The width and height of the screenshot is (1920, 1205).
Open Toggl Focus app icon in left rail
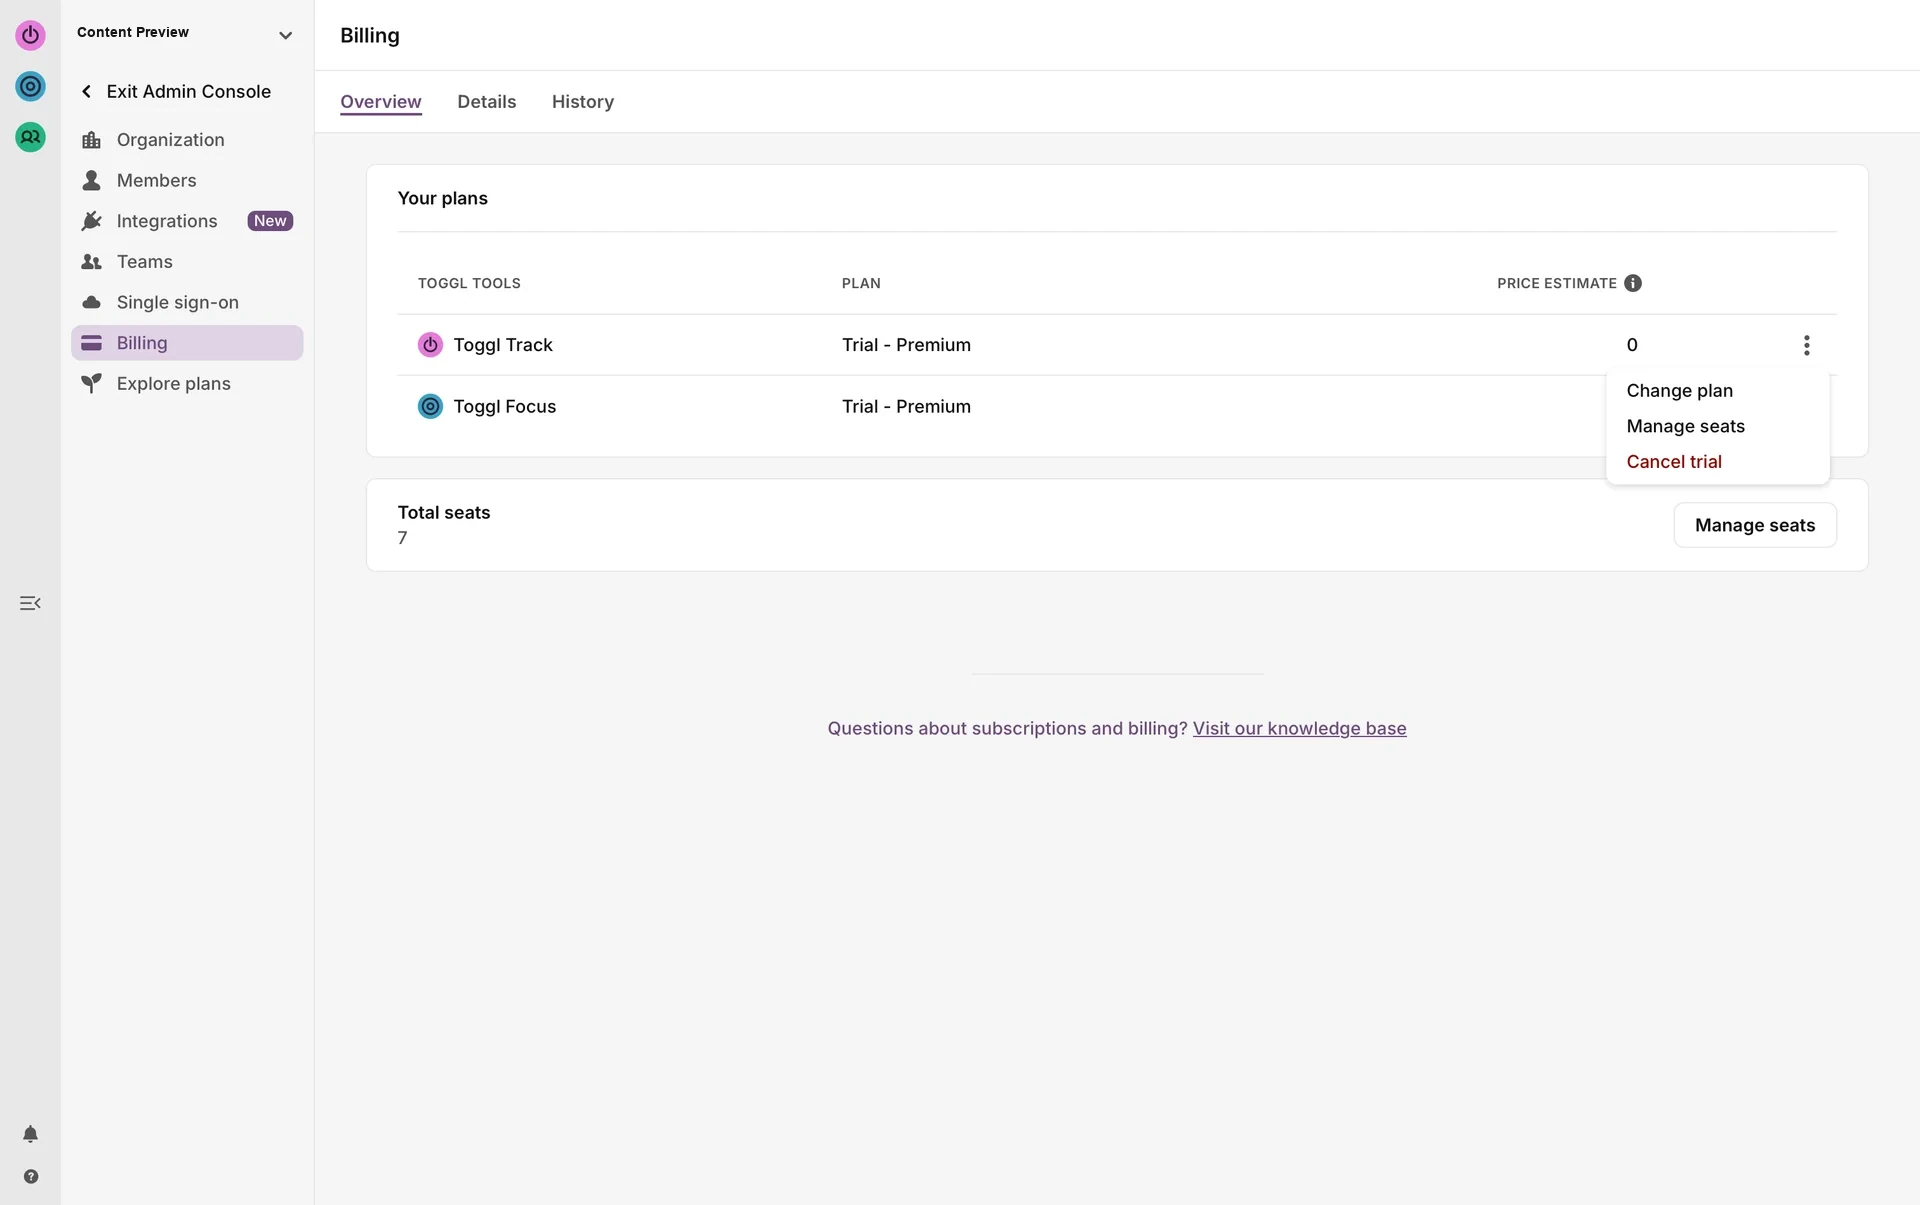(x=30, y=86)
